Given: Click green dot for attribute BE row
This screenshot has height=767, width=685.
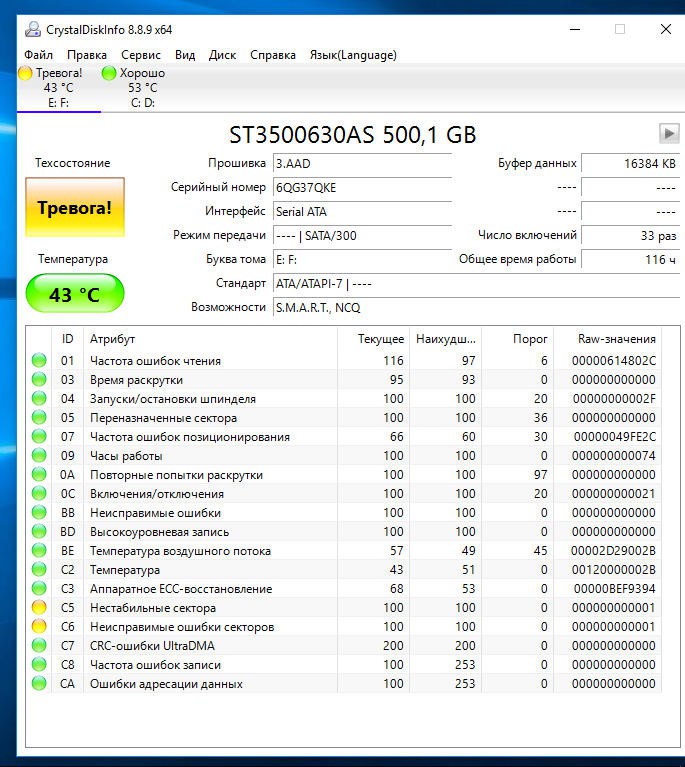Looking at the screenshot, I should [x=39, y=550].
